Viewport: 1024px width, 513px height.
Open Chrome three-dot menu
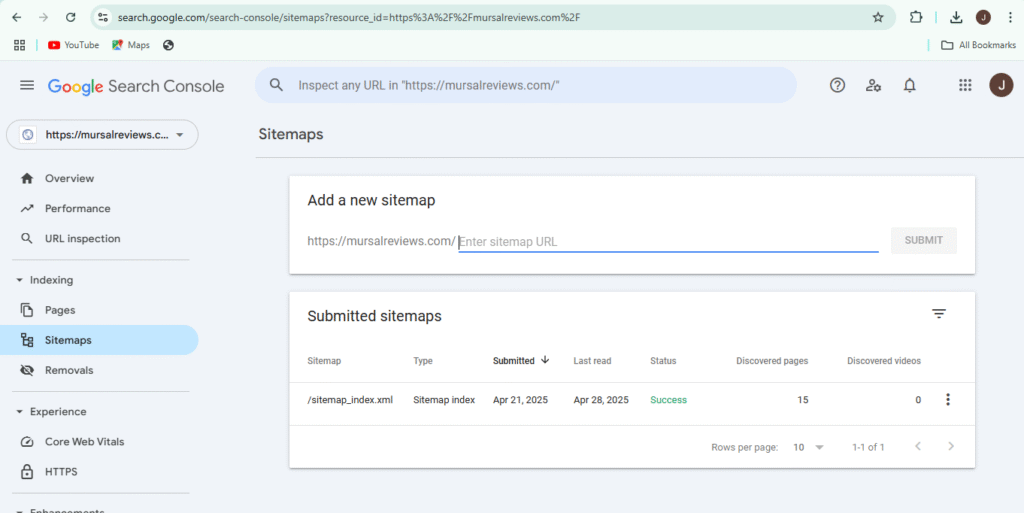point(1010,18)
